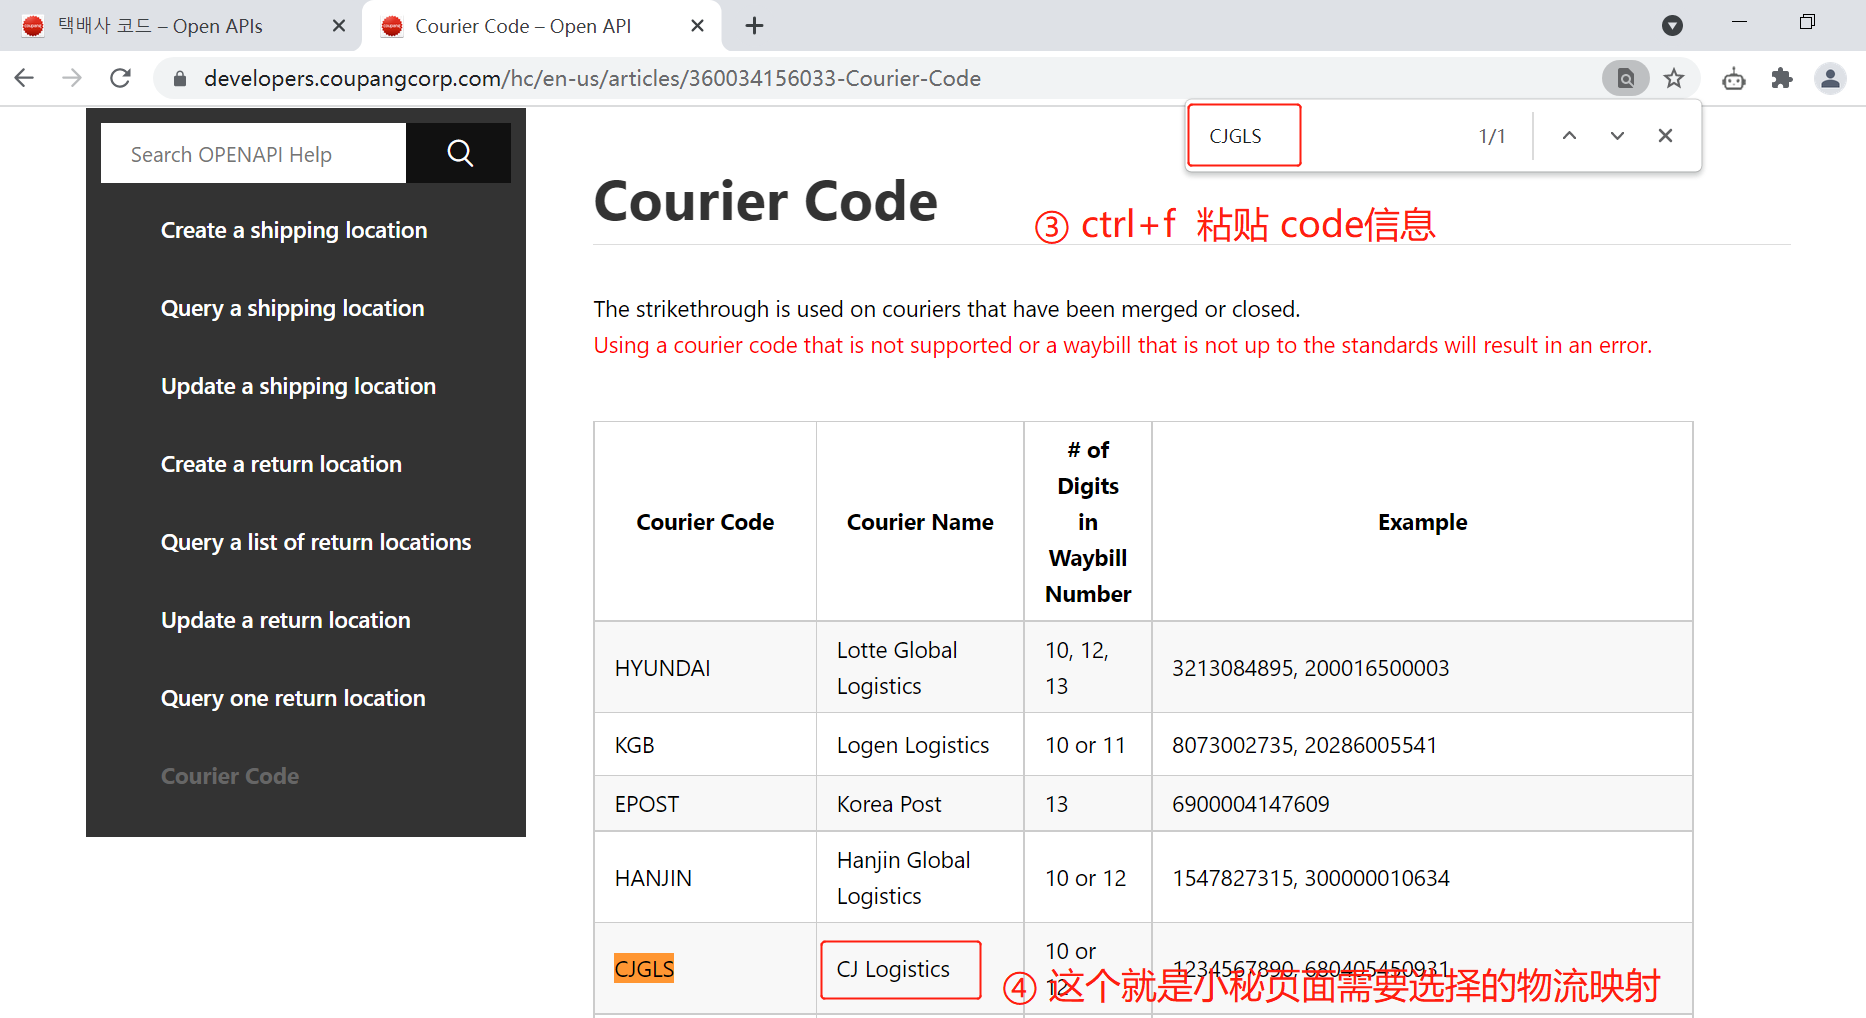Image resolution: width=1866 pixels, height=1018 pixels.
Task: Click the red unsupported courier code warning
Action: (1122, 345)
